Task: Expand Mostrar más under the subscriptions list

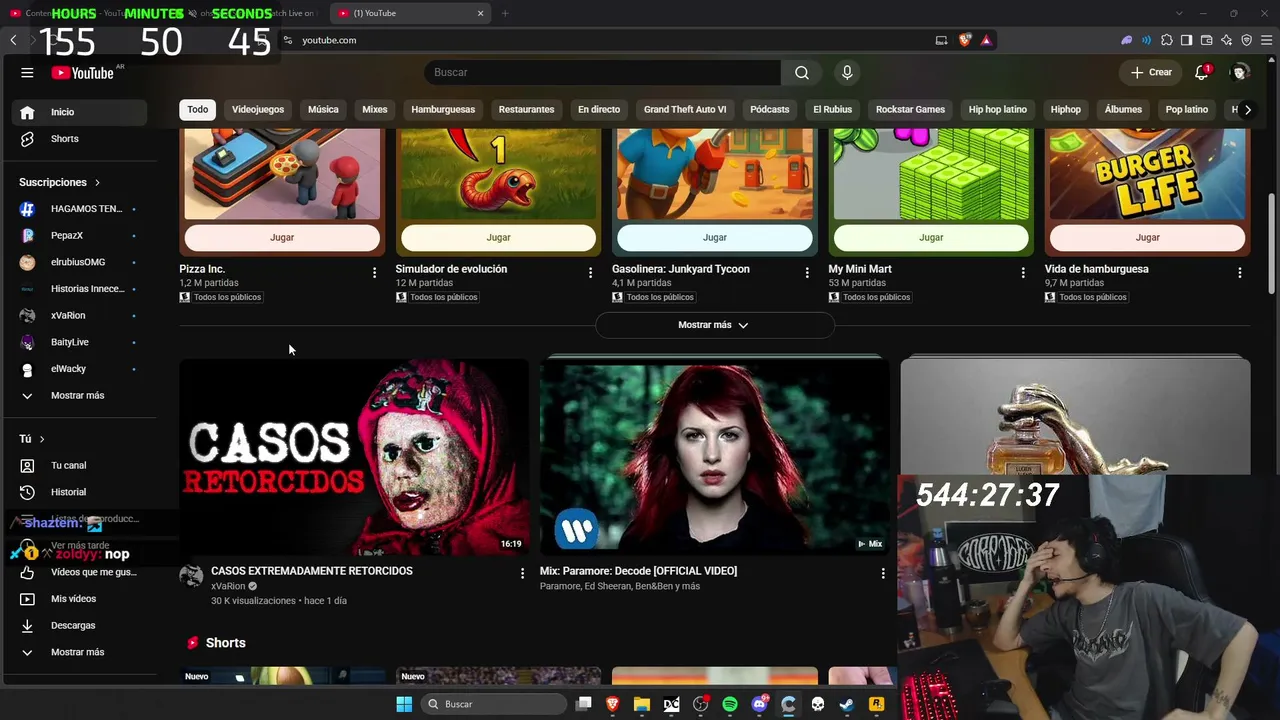Action: [78, 395]
